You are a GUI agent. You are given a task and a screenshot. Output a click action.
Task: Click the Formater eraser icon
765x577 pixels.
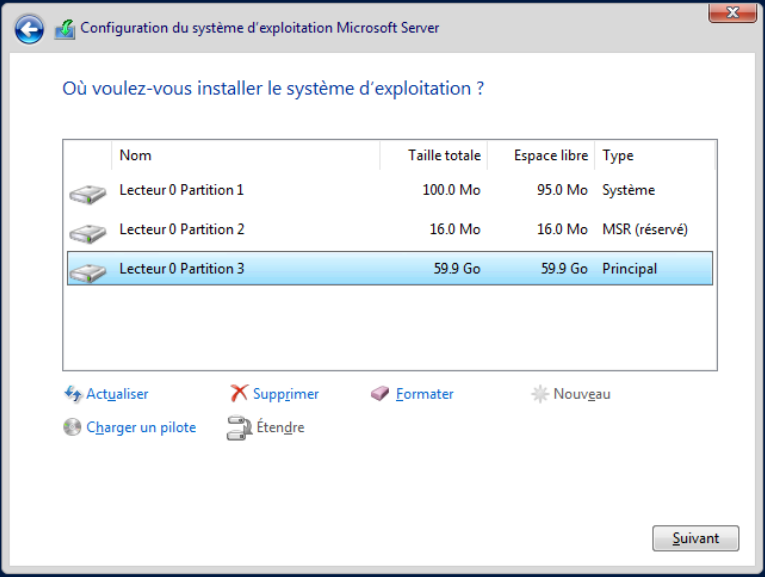click(x=380, y=394)
